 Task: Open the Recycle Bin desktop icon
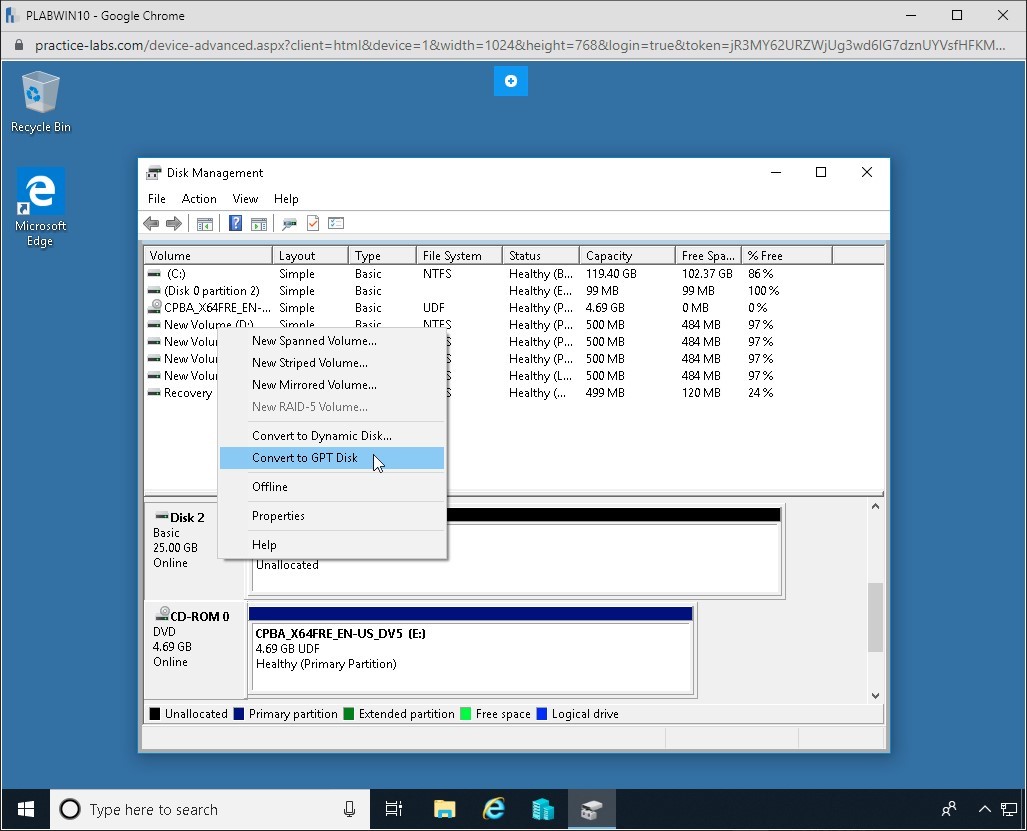click(41, 102)
